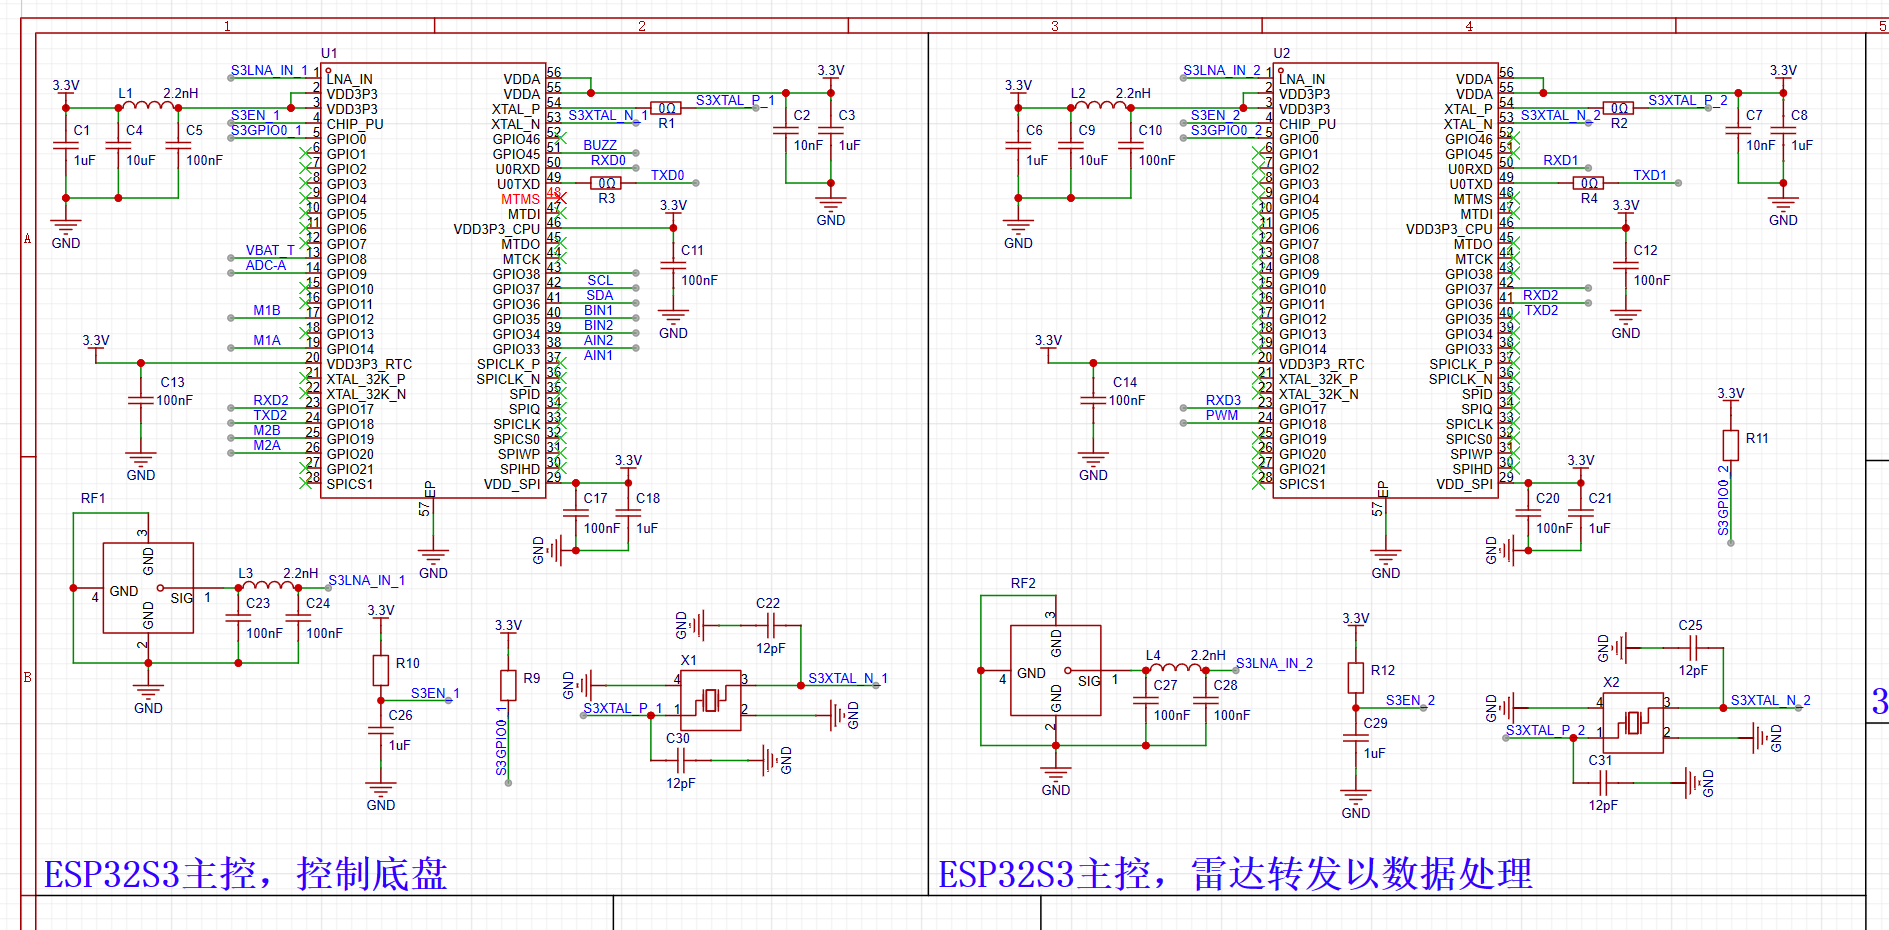Click the C30 capacitor label
This screenshot has width=1889, height=930.
point(678,738)
